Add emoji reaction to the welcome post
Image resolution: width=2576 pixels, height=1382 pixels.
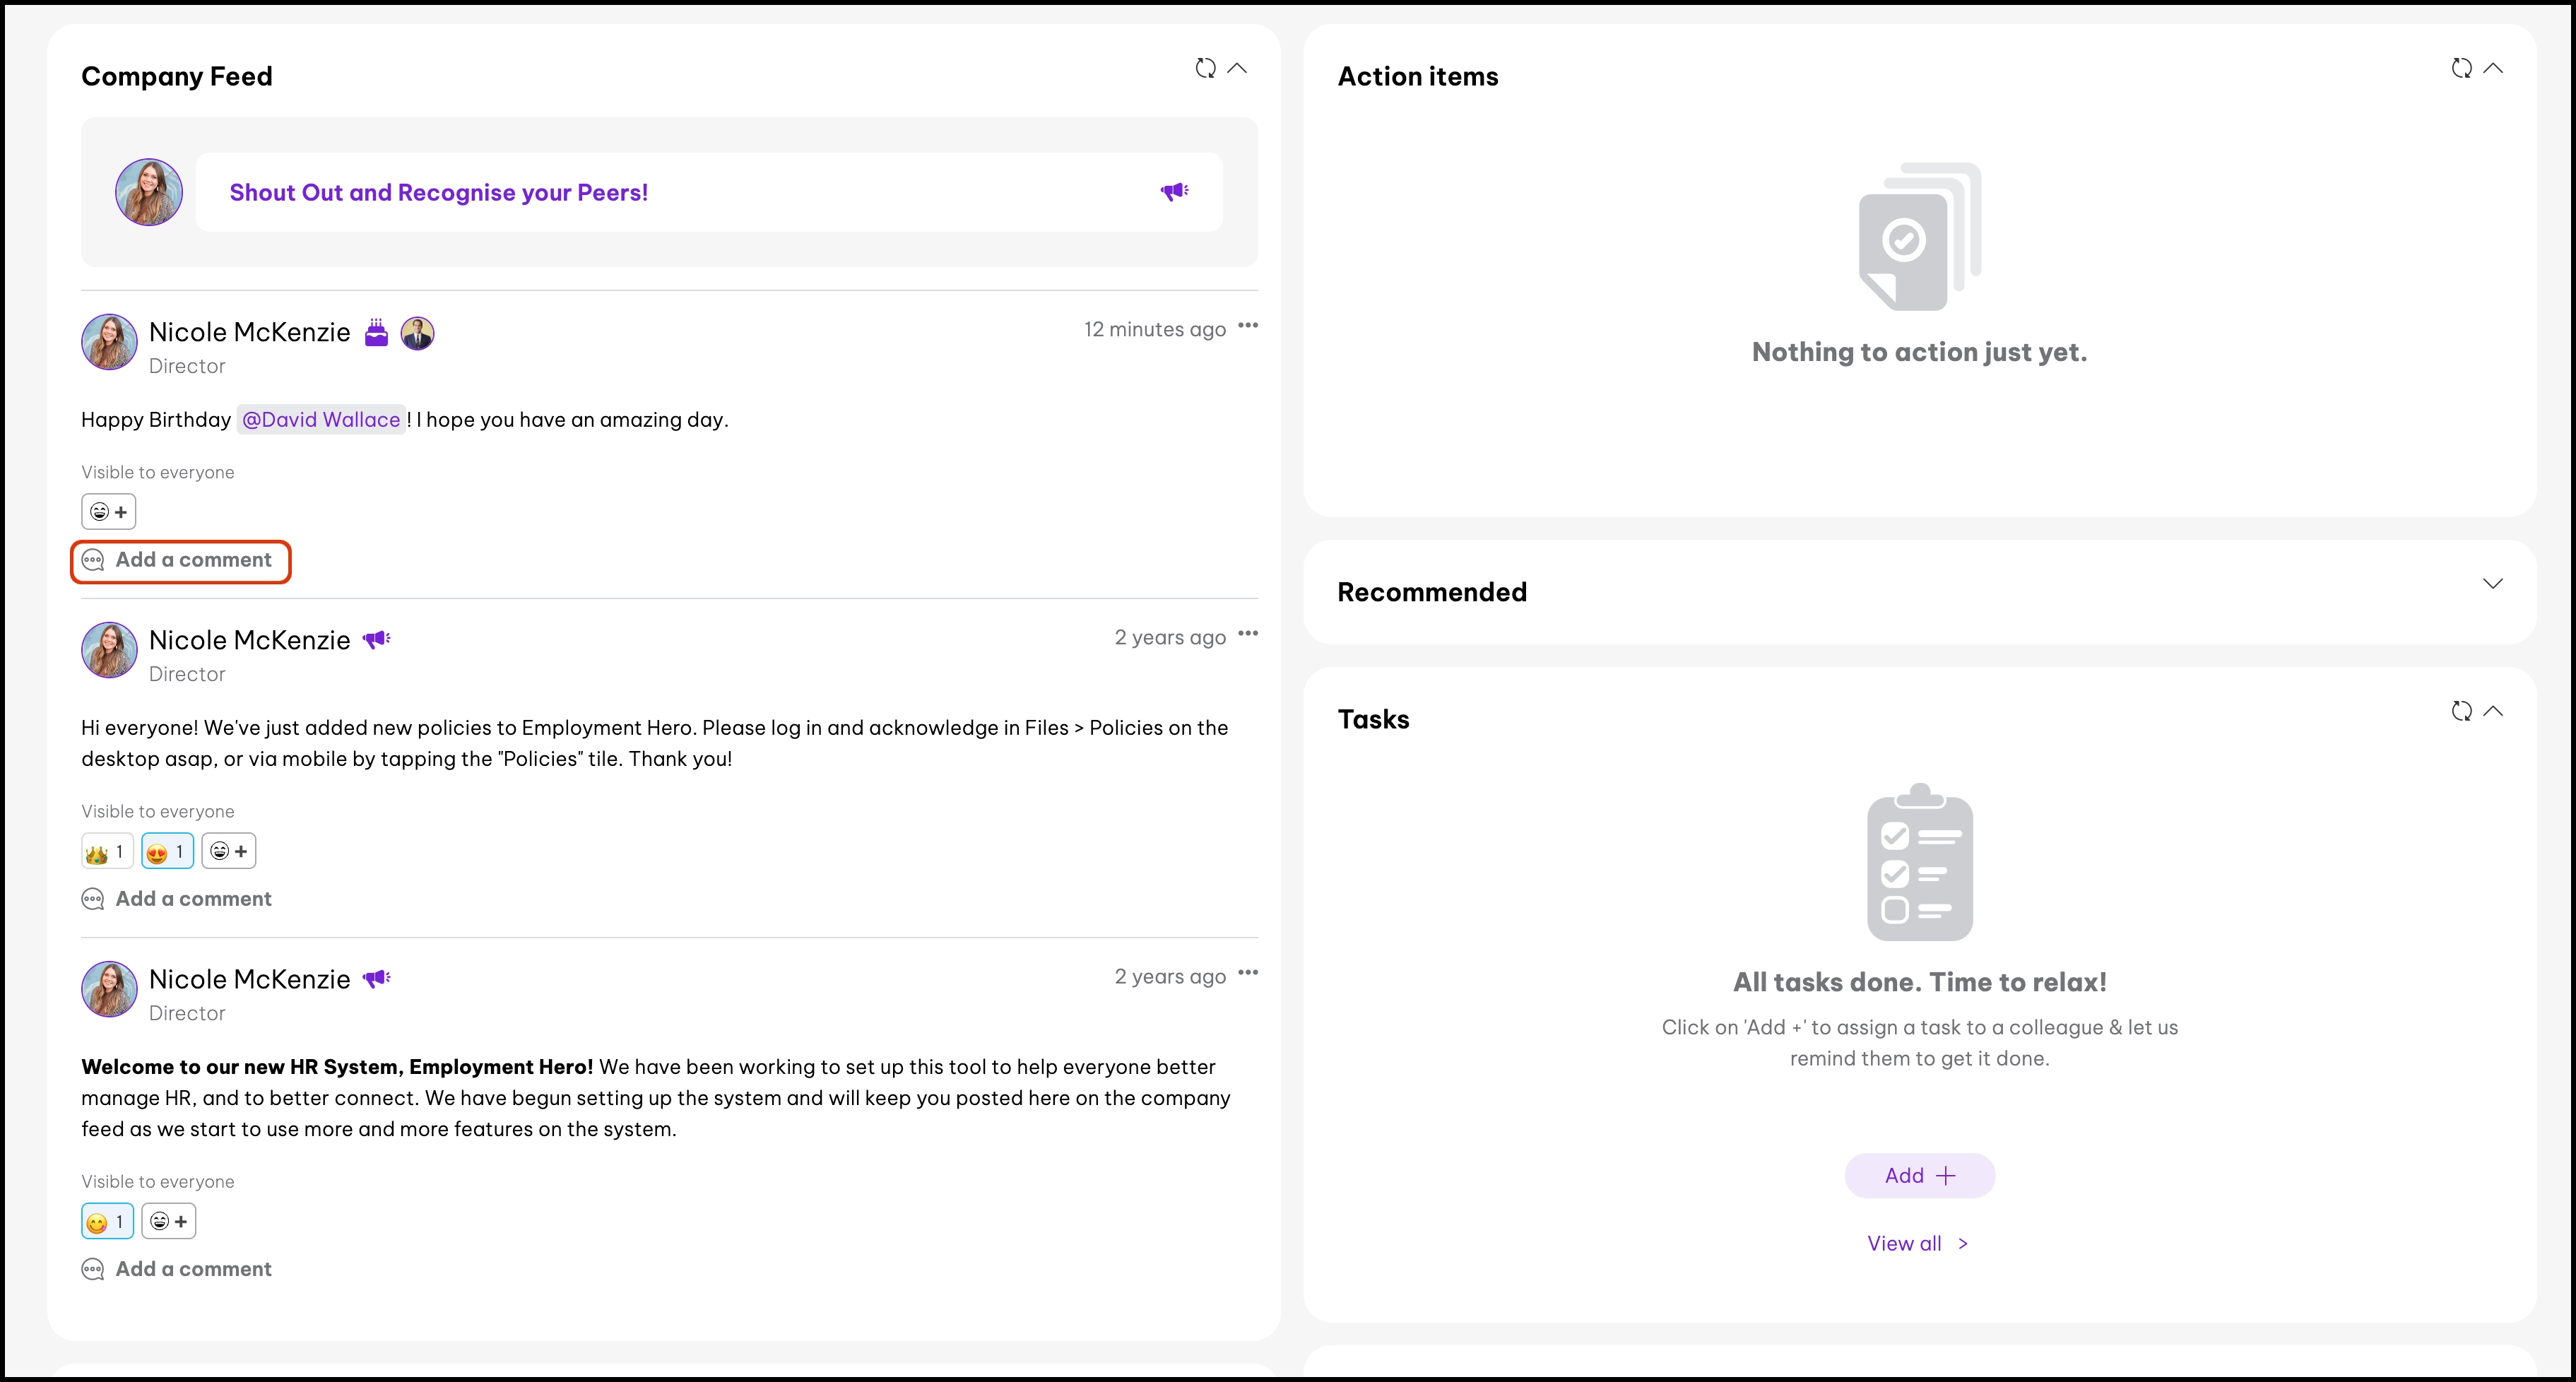click(x=168, y=1221)
